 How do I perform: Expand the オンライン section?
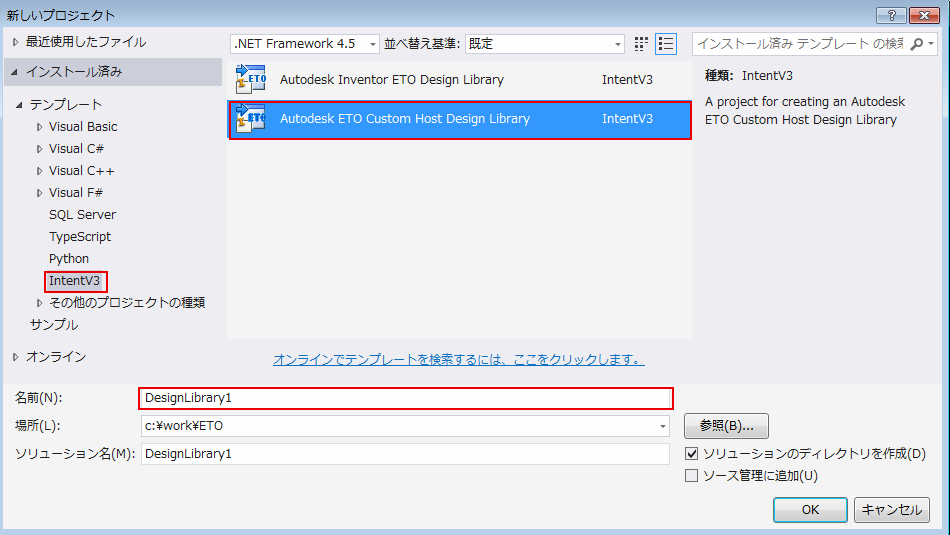point(16,357)
